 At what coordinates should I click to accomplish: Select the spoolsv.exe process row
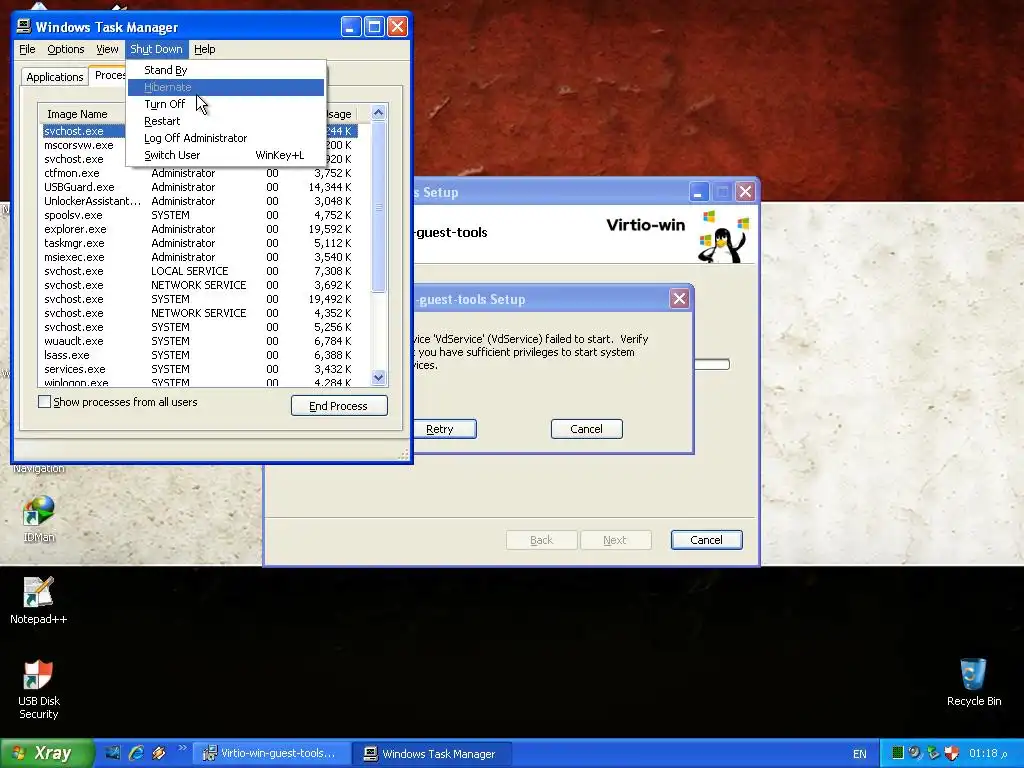point(200,215)
